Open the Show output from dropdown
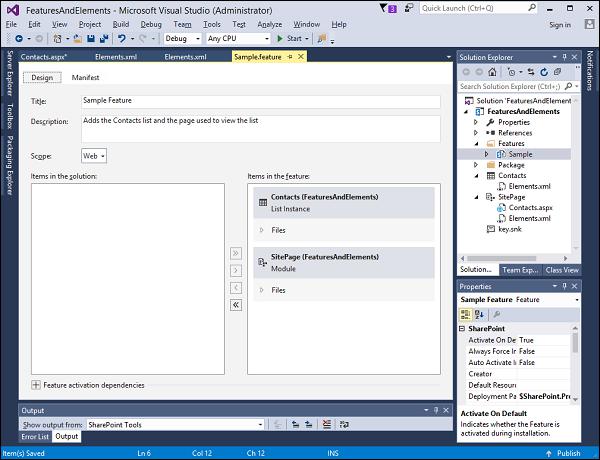This screenshot has height=460, width=600. pos(175,424)
